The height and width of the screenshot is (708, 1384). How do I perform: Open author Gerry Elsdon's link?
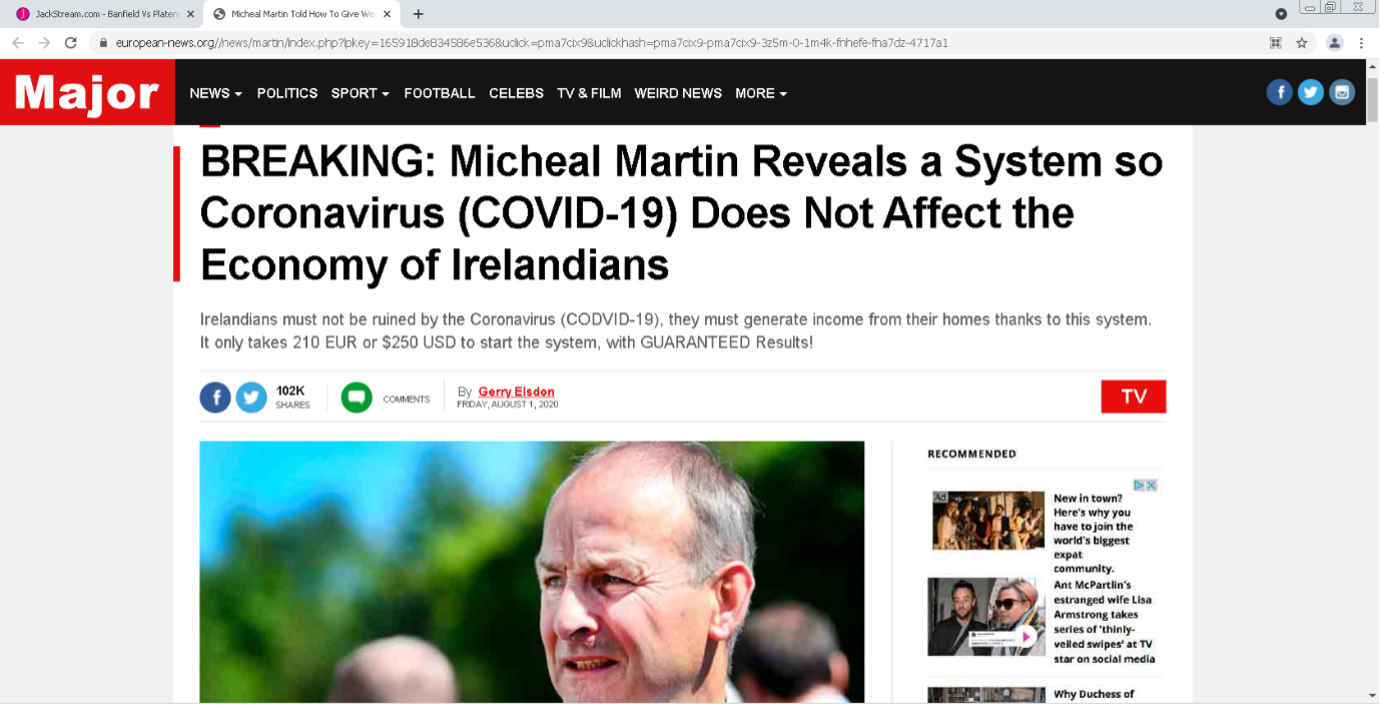pyautogui.click(x=516, y=392)
